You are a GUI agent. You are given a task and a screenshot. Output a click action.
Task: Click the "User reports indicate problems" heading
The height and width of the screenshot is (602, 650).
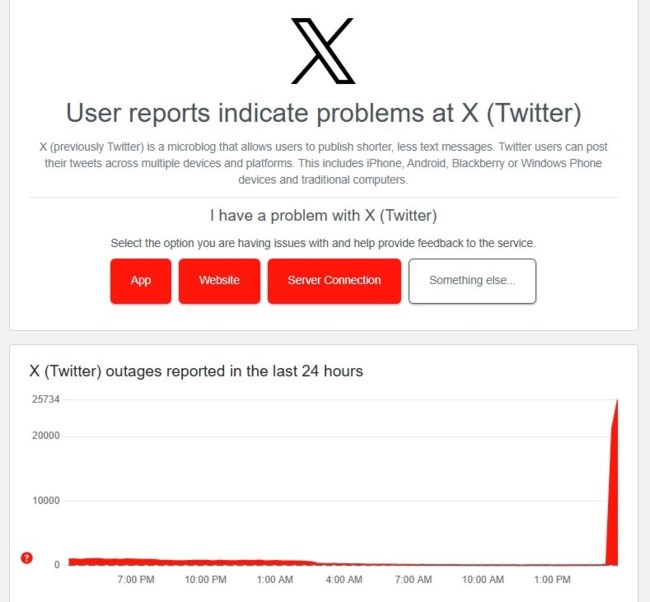pyautogui.click(x=323, y=112)
